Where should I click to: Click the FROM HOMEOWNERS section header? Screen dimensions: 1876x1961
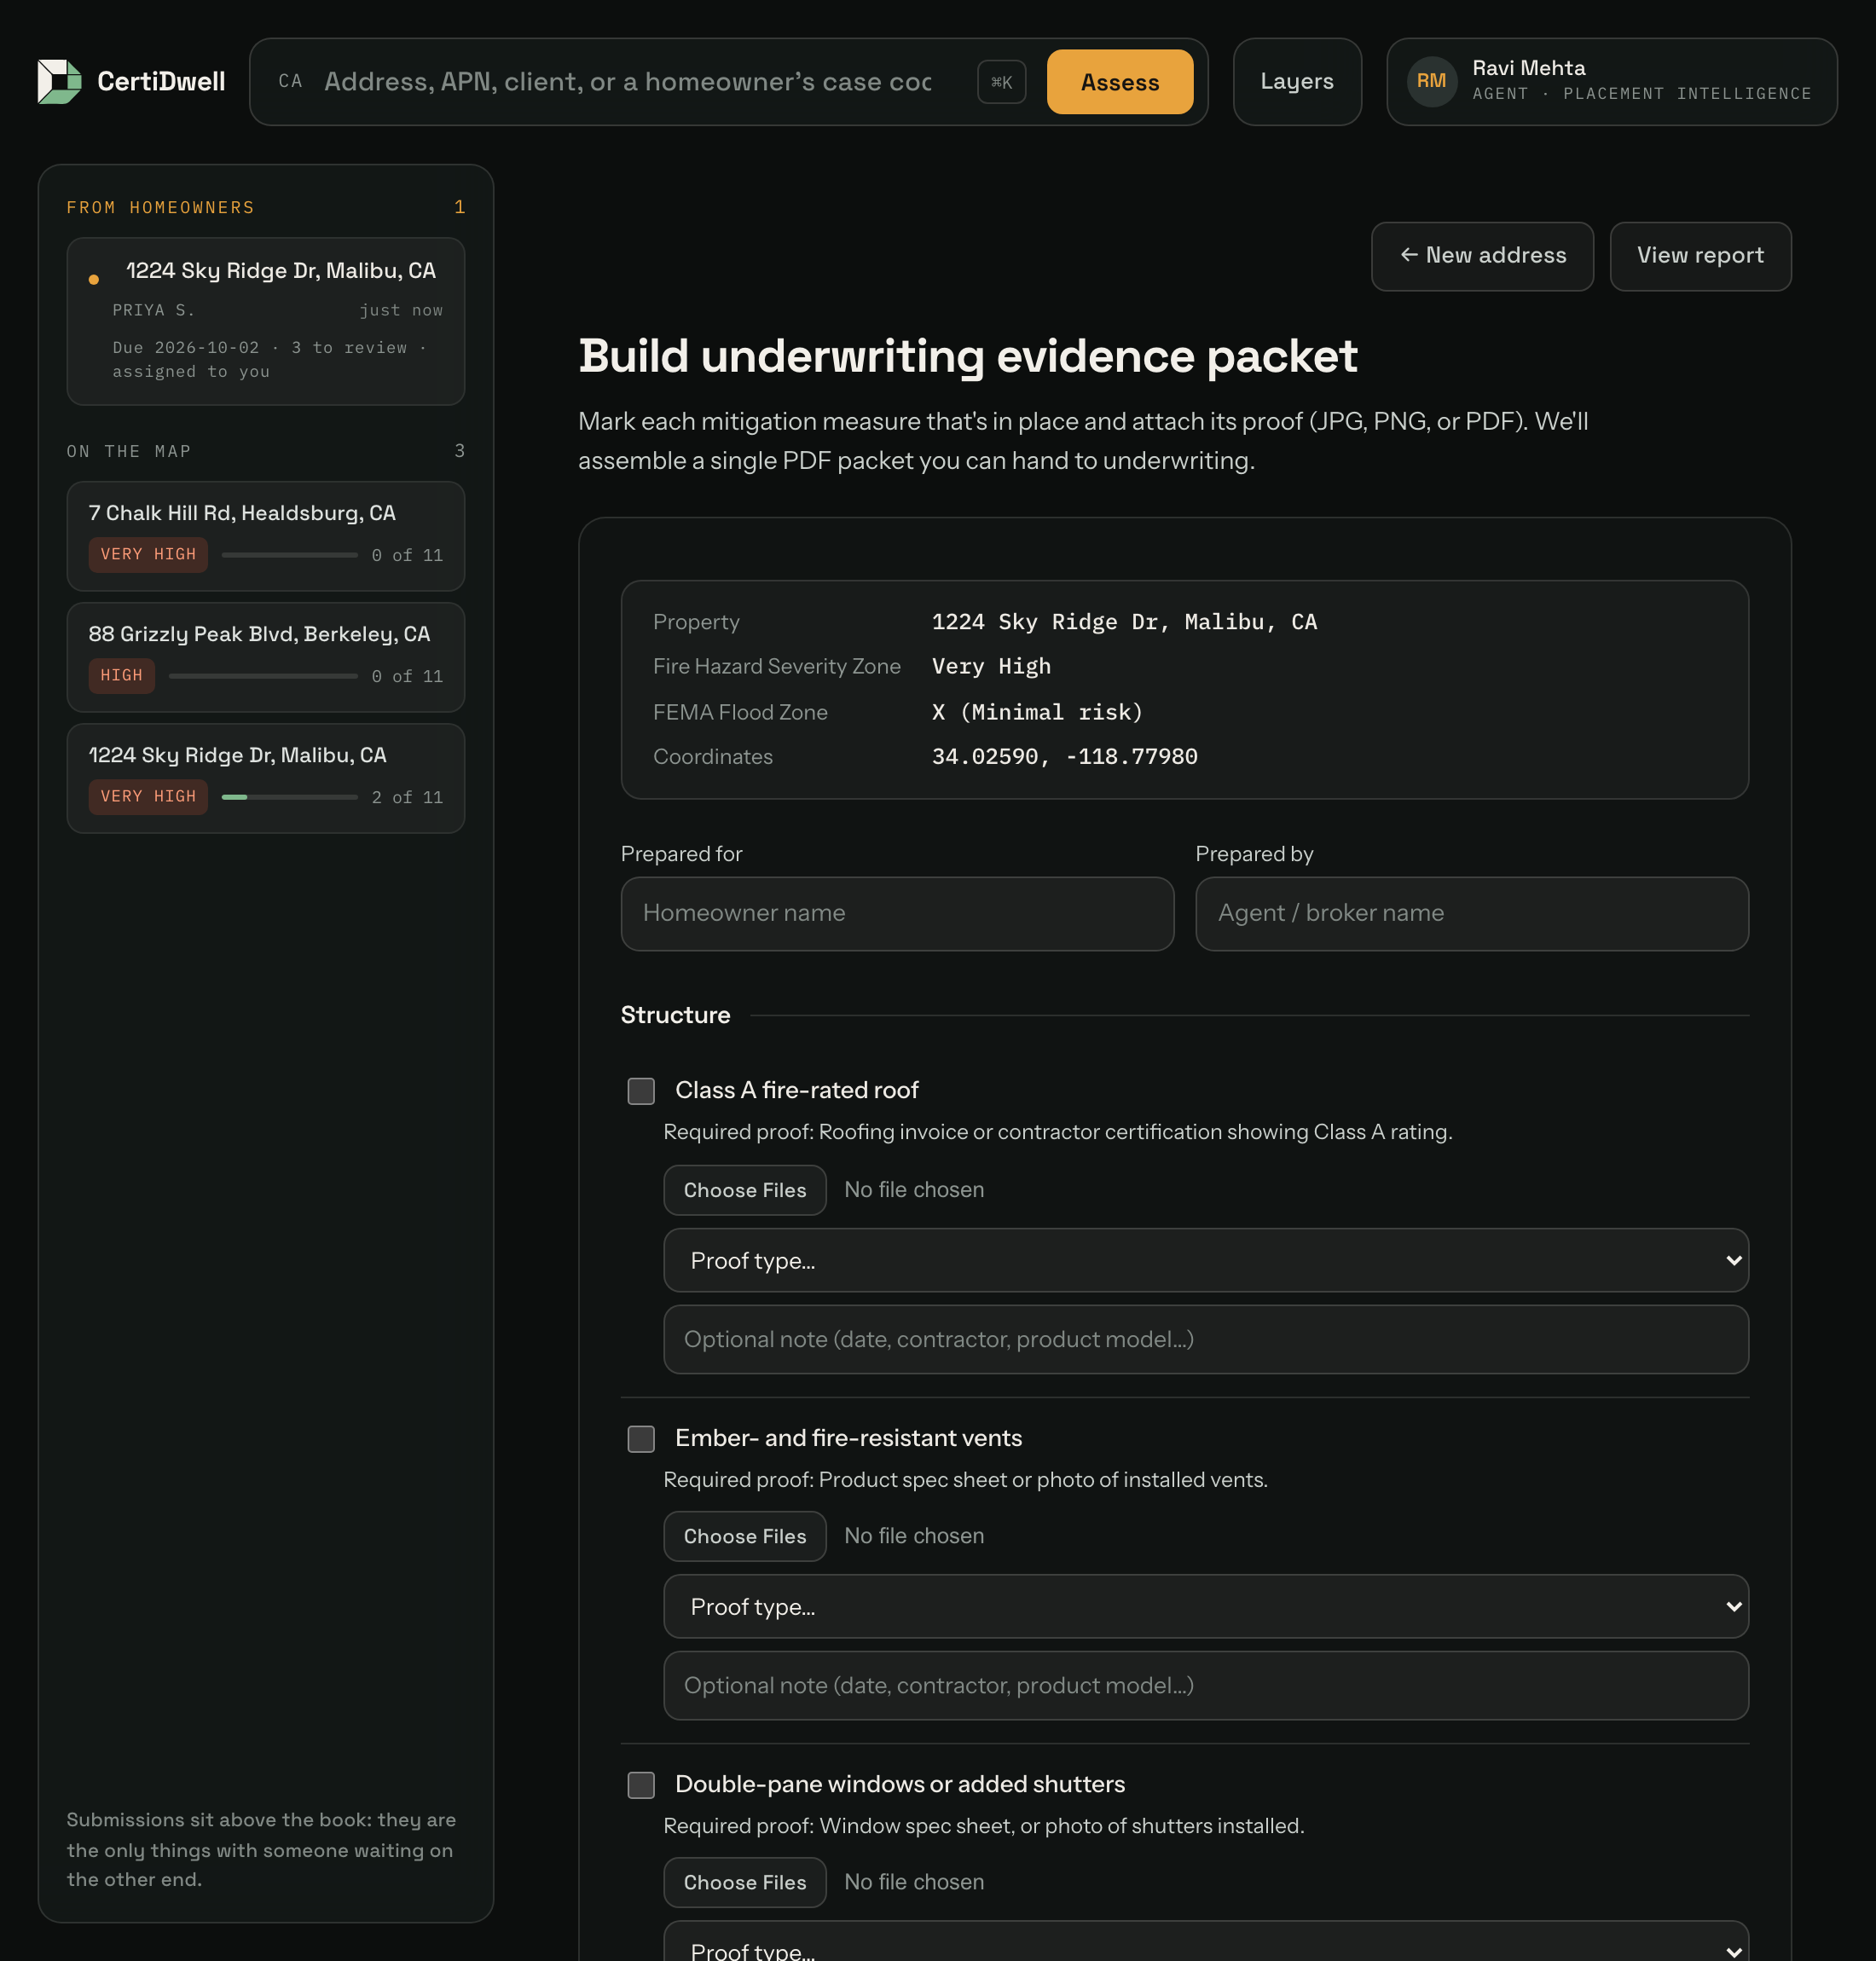[160, 208]
